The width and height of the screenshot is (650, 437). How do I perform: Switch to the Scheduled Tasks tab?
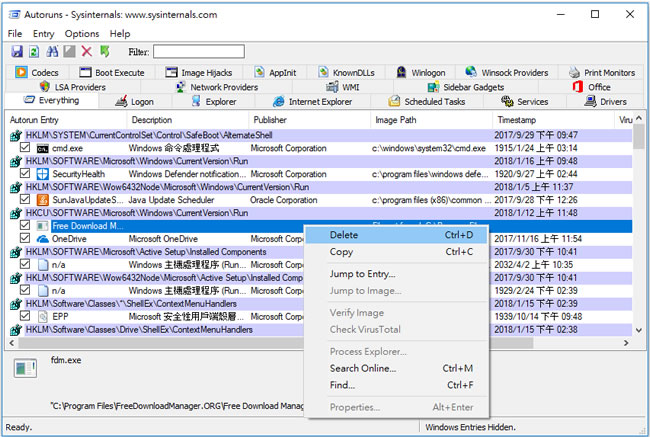tap(427, 102)
